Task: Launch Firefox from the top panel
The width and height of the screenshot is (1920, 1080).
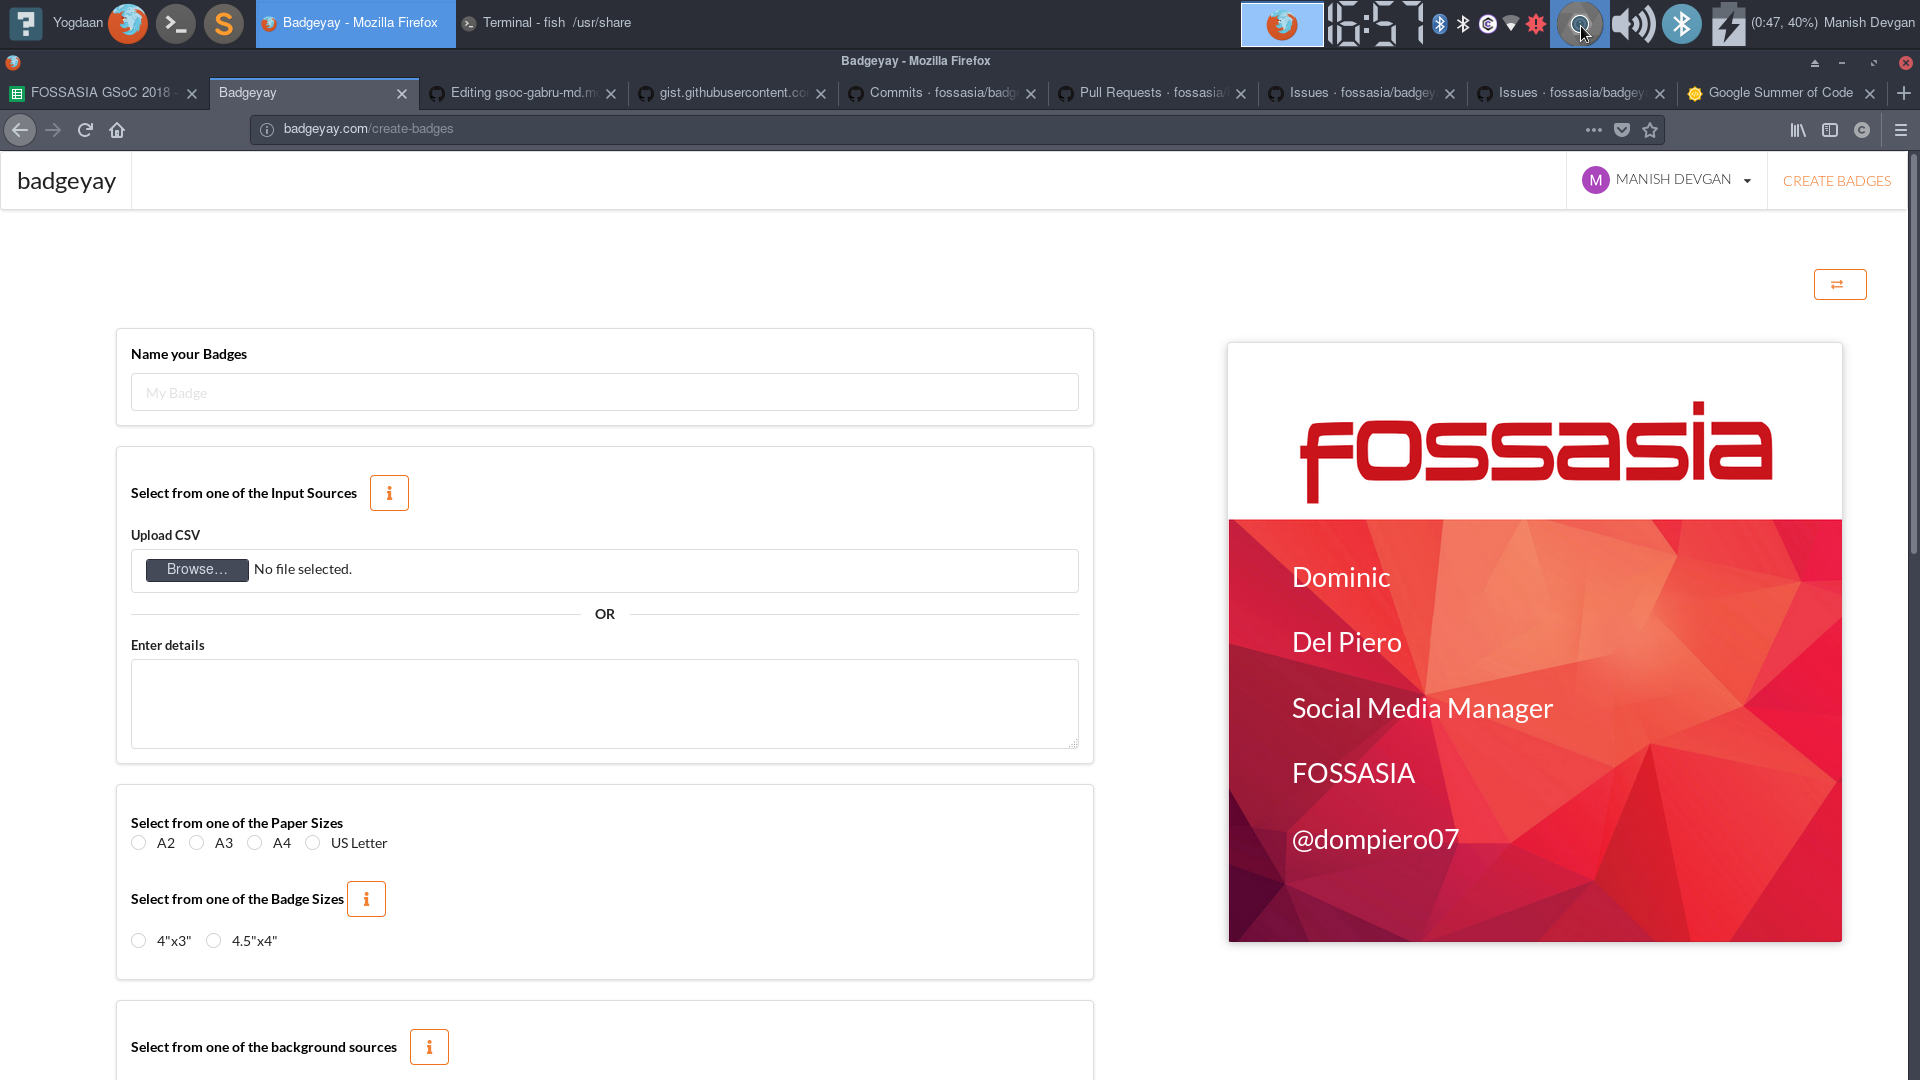Action: coord(128,23)
